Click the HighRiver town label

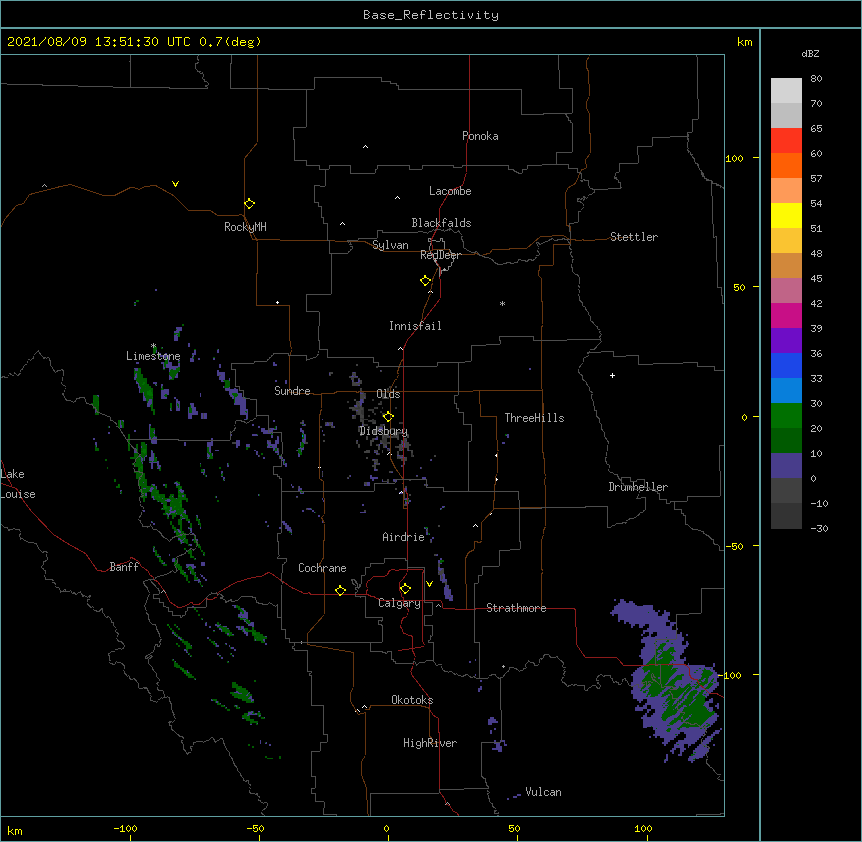pos(430,743)
